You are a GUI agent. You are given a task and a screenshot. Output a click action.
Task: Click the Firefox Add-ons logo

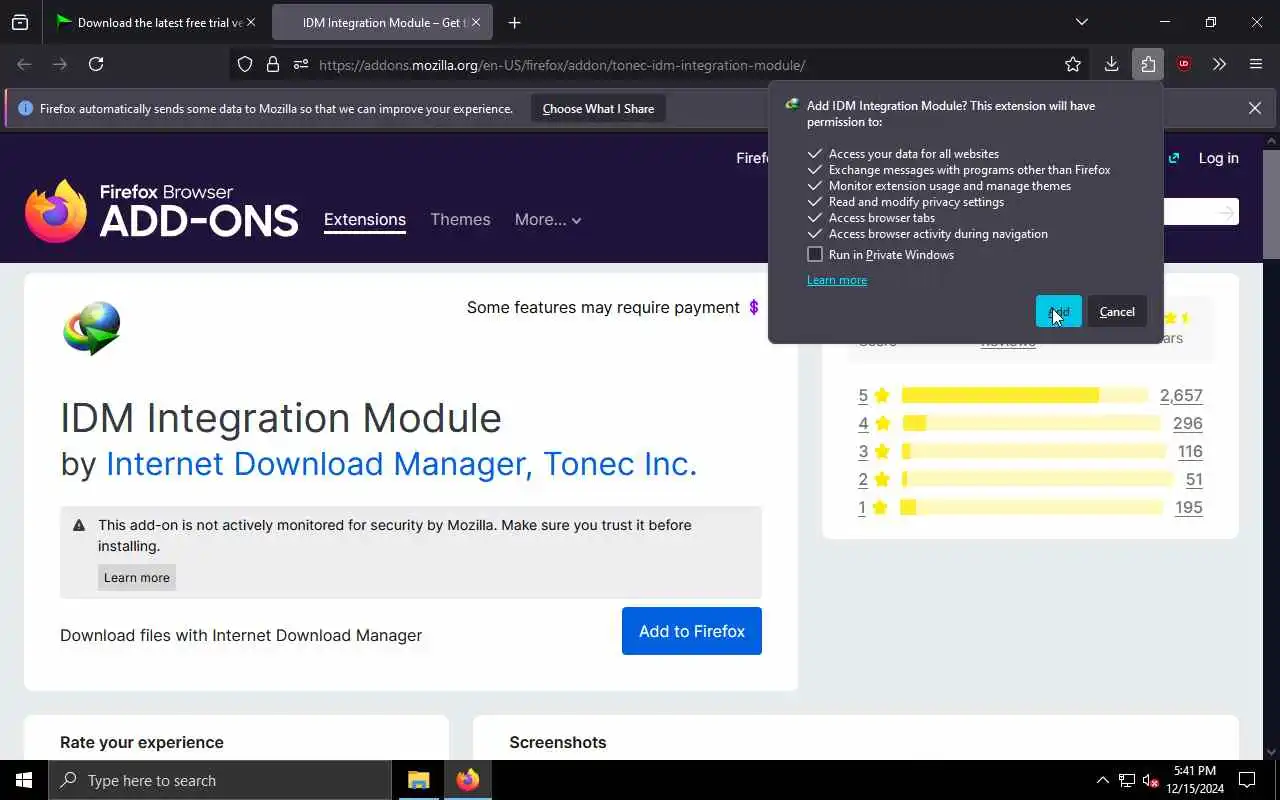click(162, 211)
